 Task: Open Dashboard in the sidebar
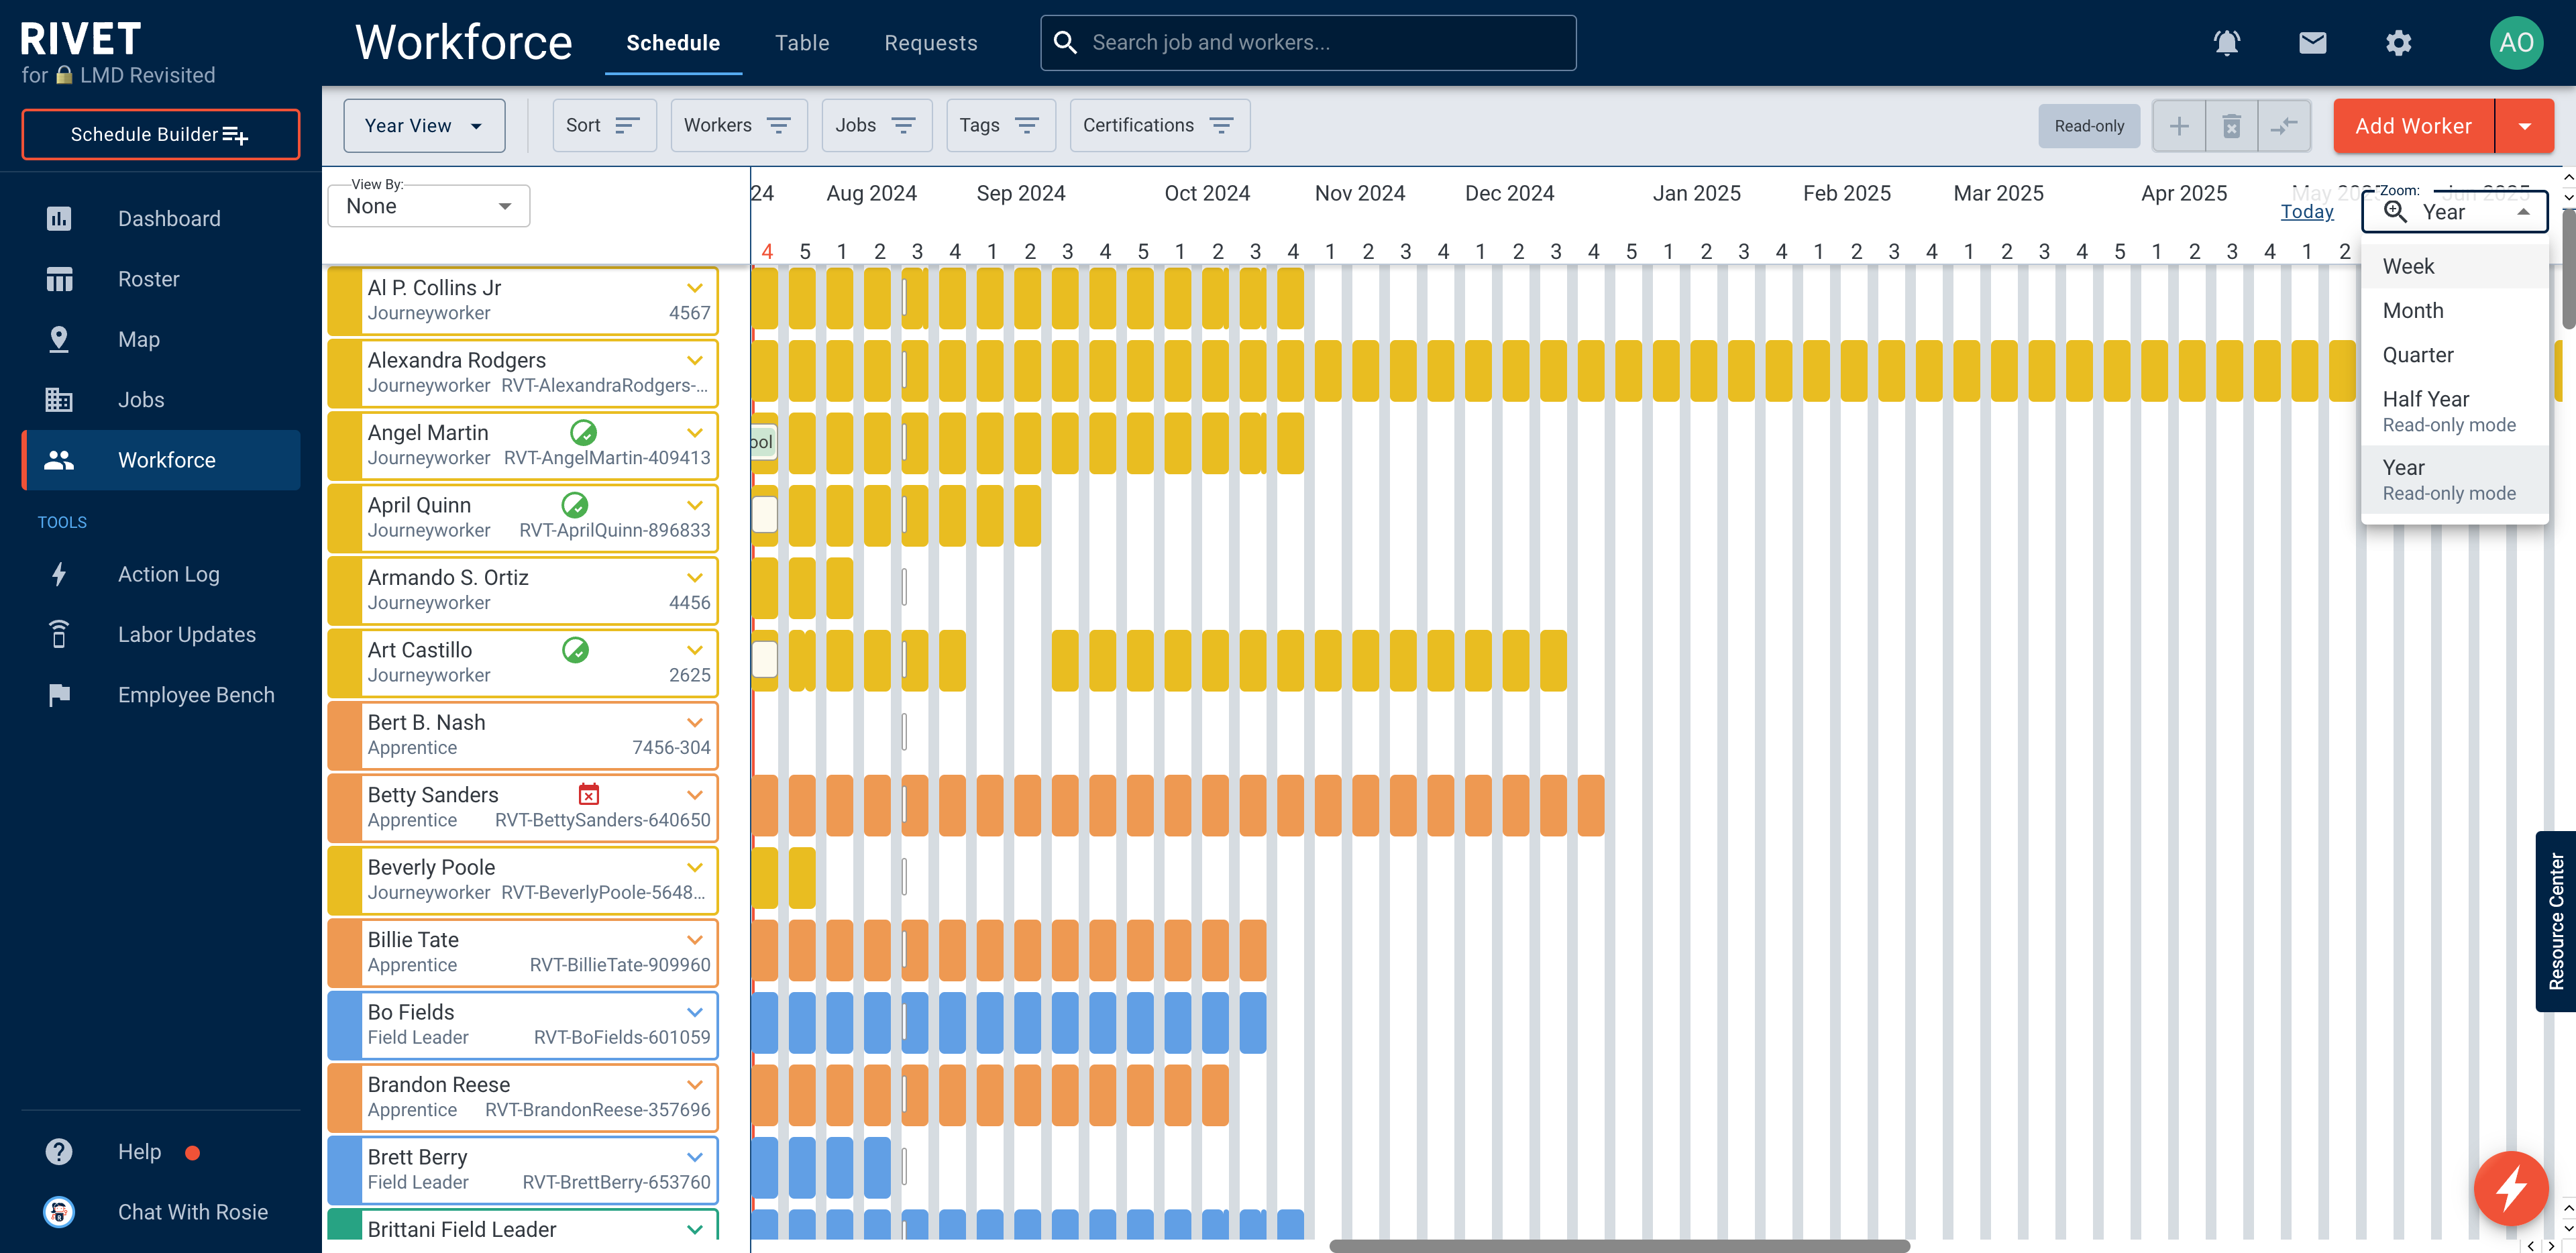pos(160,218)
